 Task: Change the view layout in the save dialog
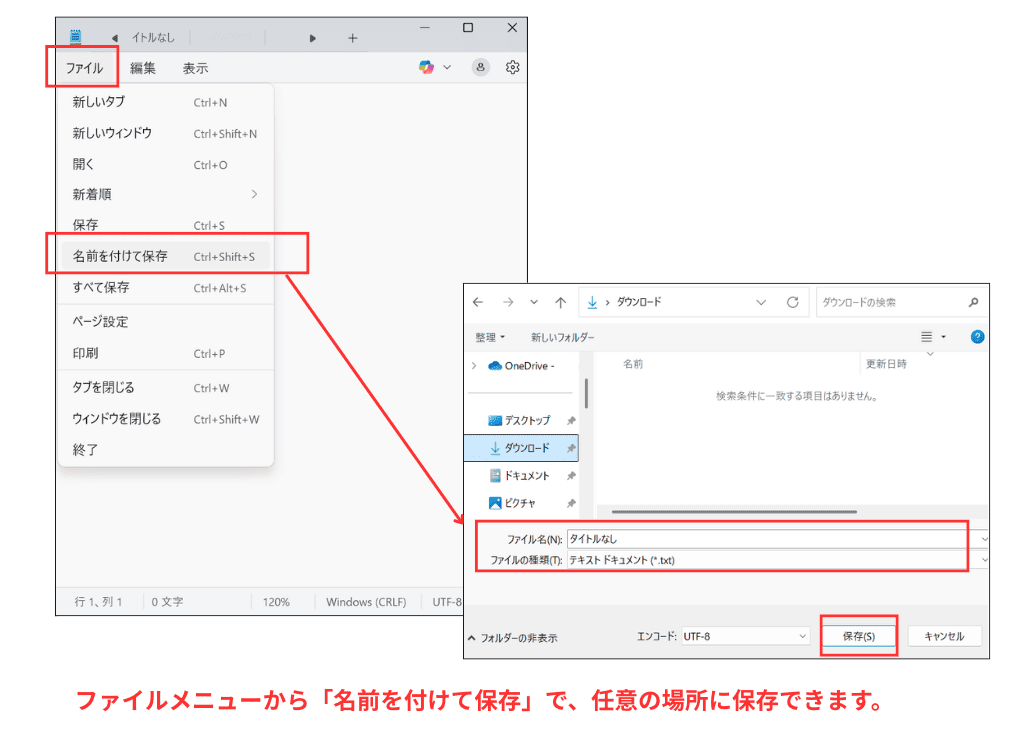(x=928, y=337)
